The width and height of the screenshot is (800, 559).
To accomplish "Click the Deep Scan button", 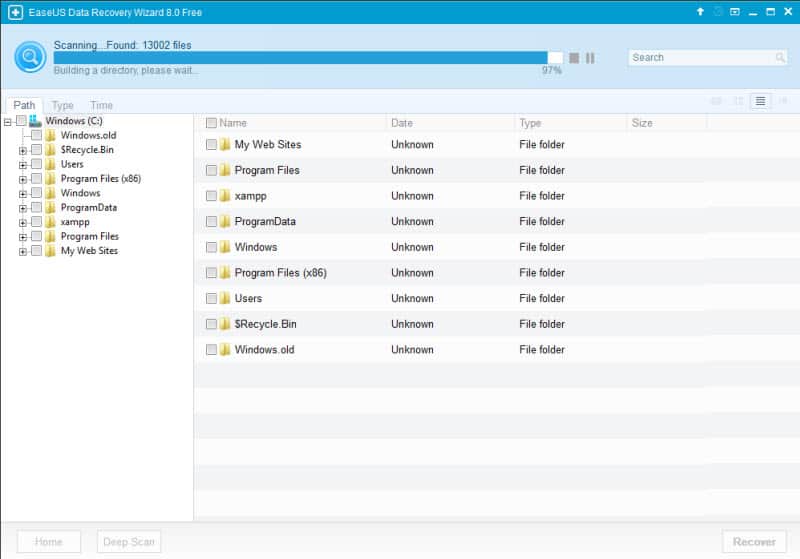I will click(129, 542).
